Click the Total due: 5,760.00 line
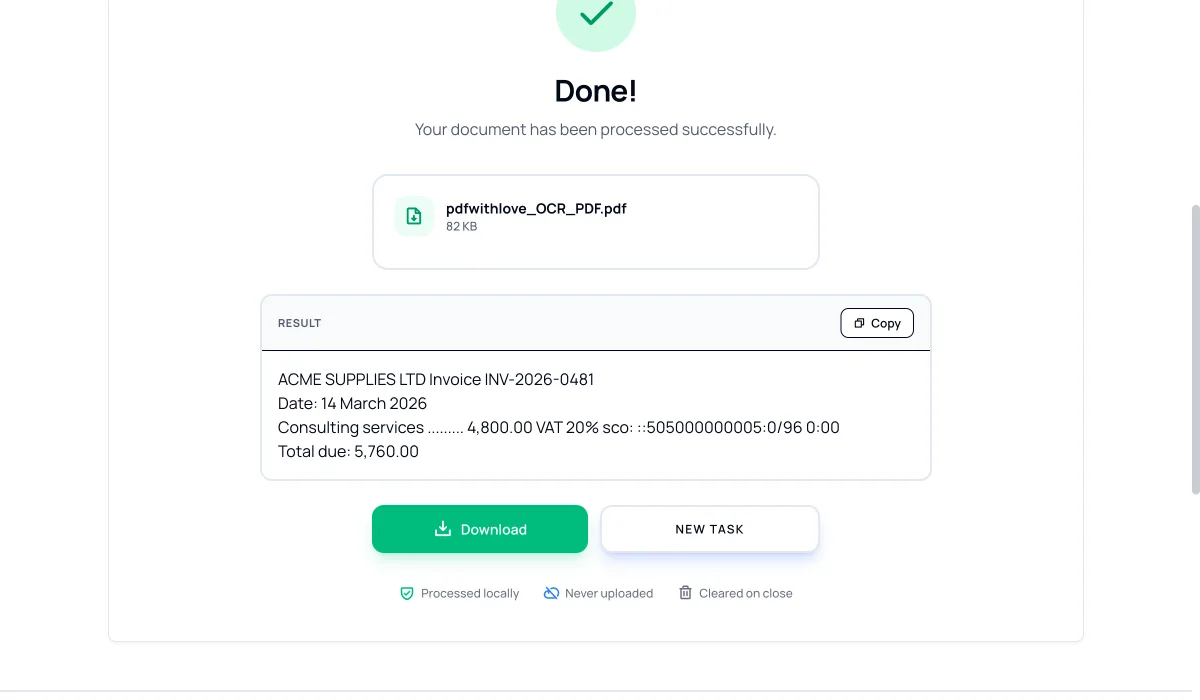Viewport: 1200px width, 700px height. click(x=348, y=451)
